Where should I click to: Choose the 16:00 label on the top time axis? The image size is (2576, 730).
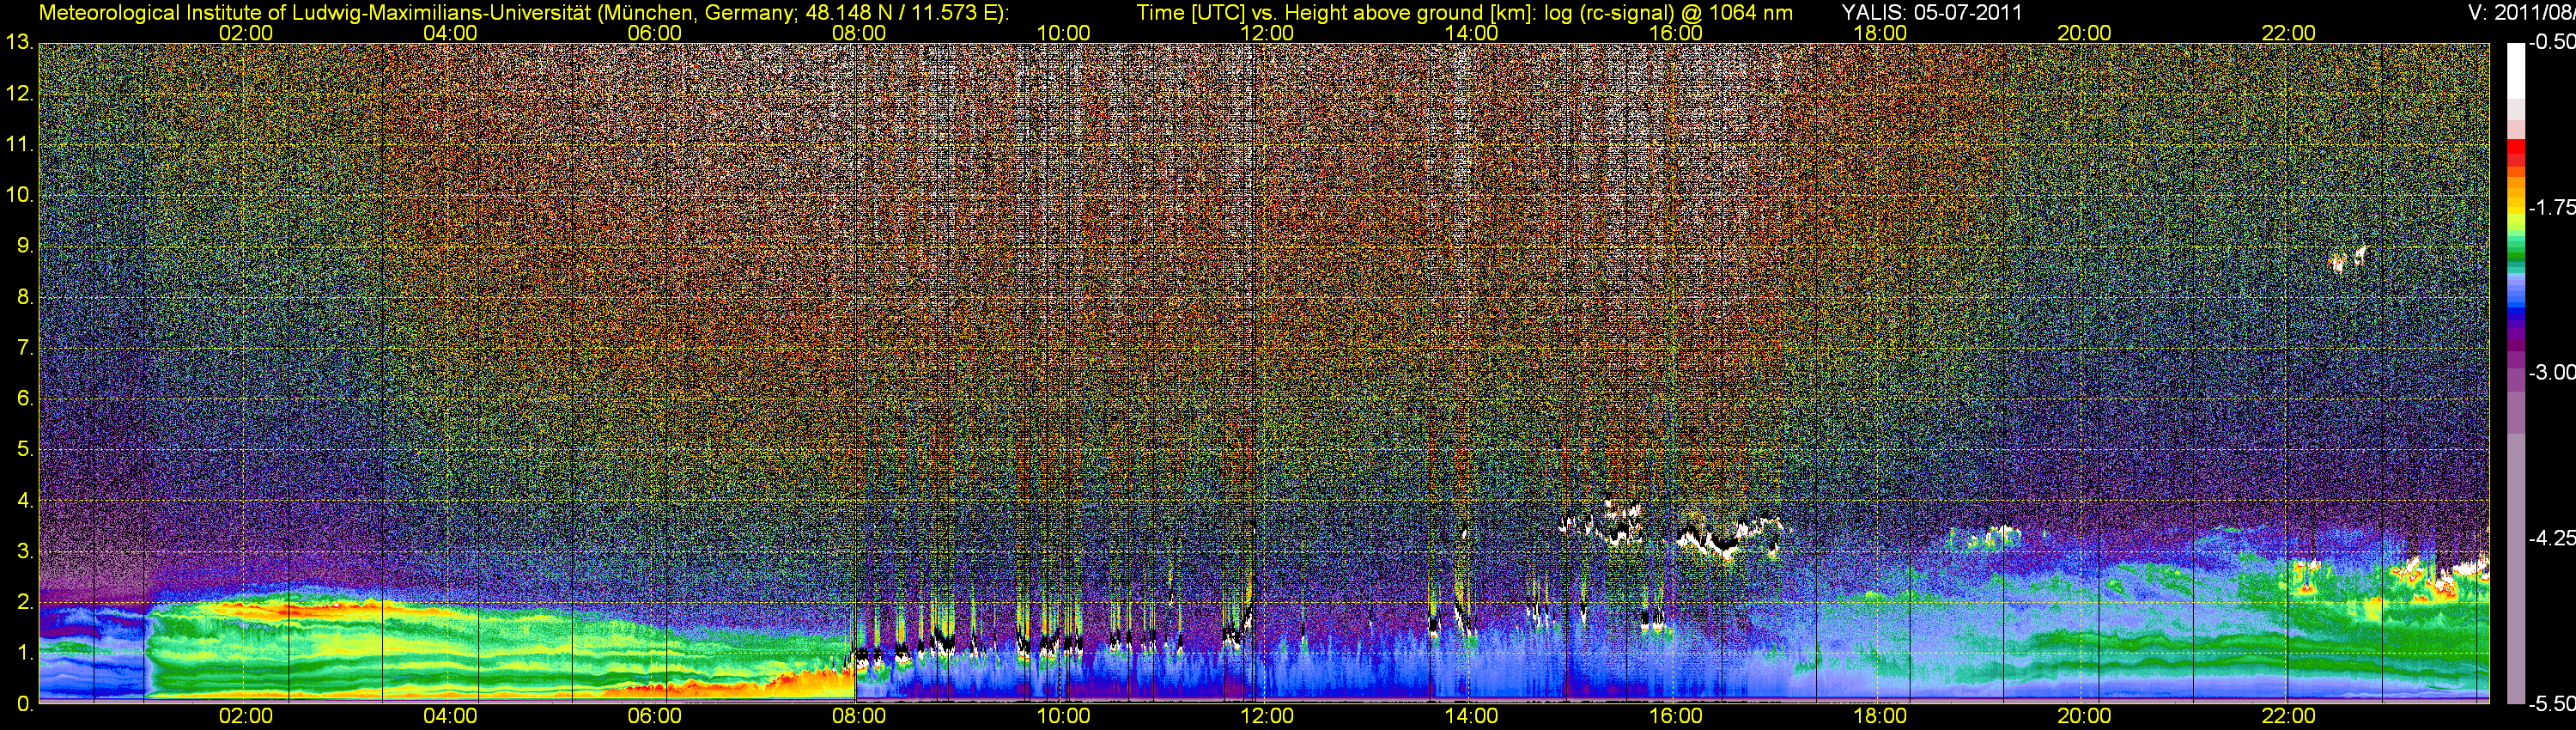click(1676, 33)
